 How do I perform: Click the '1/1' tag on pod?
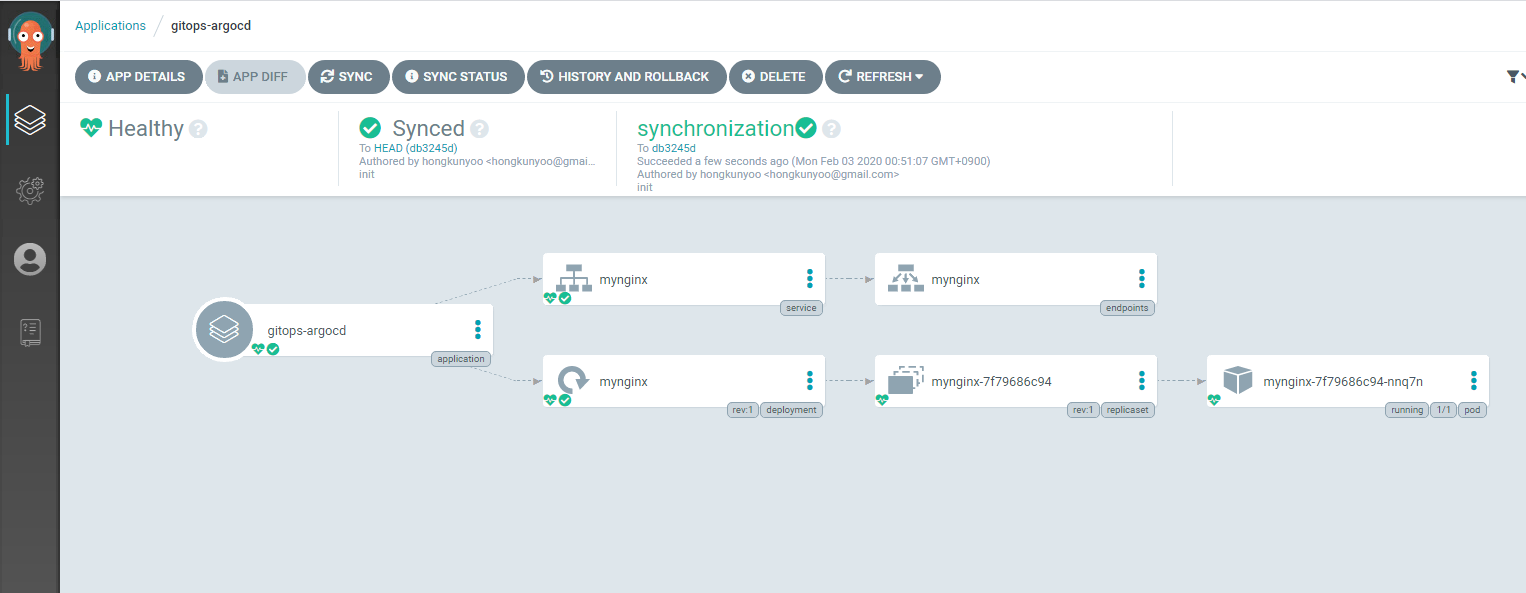(x=1443, y=410)
